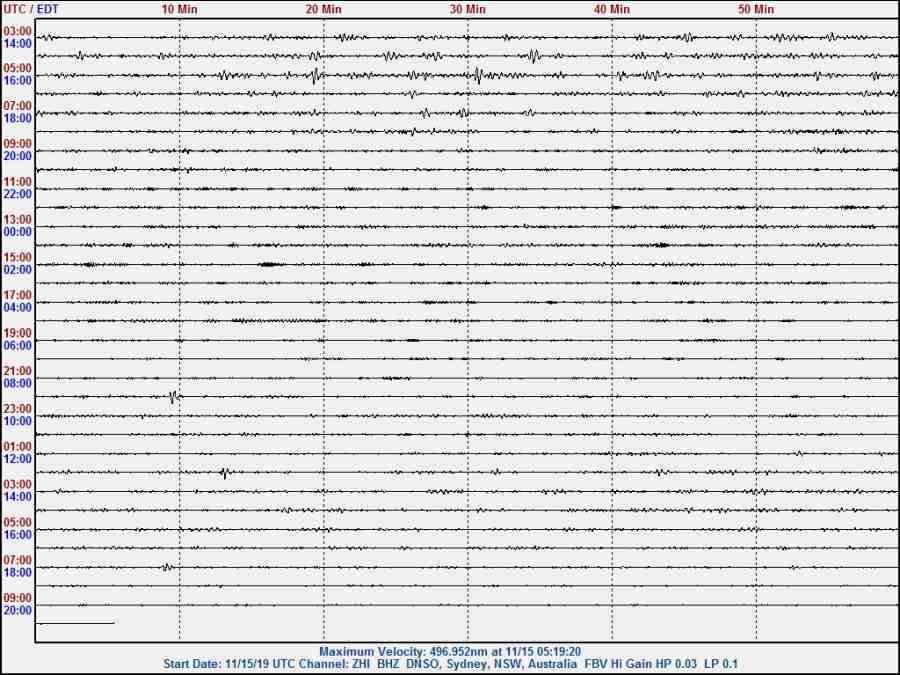Select the 01:00 UTC time label
This screenshot has height=675, width=900.
click(17, 447)
